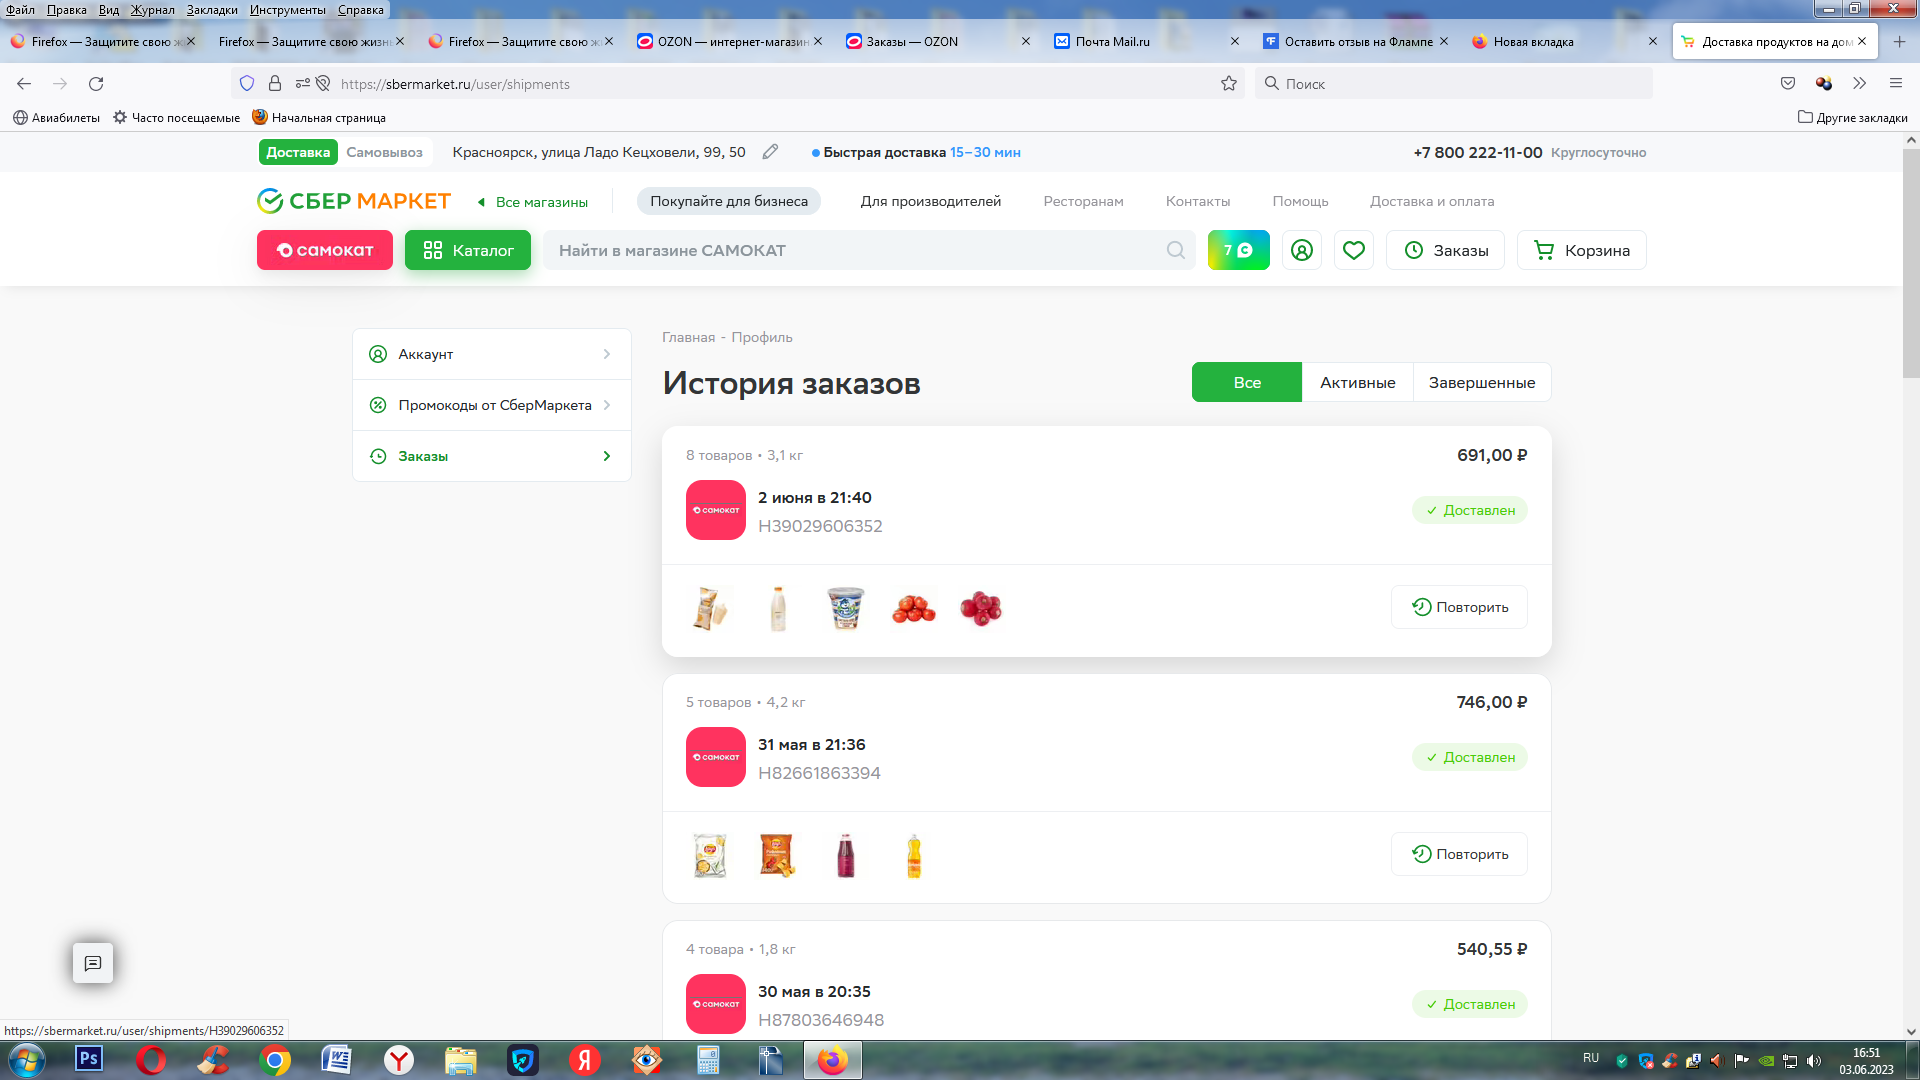
Task: Open the chat support widget icon
Action: (x=93, y=963)
